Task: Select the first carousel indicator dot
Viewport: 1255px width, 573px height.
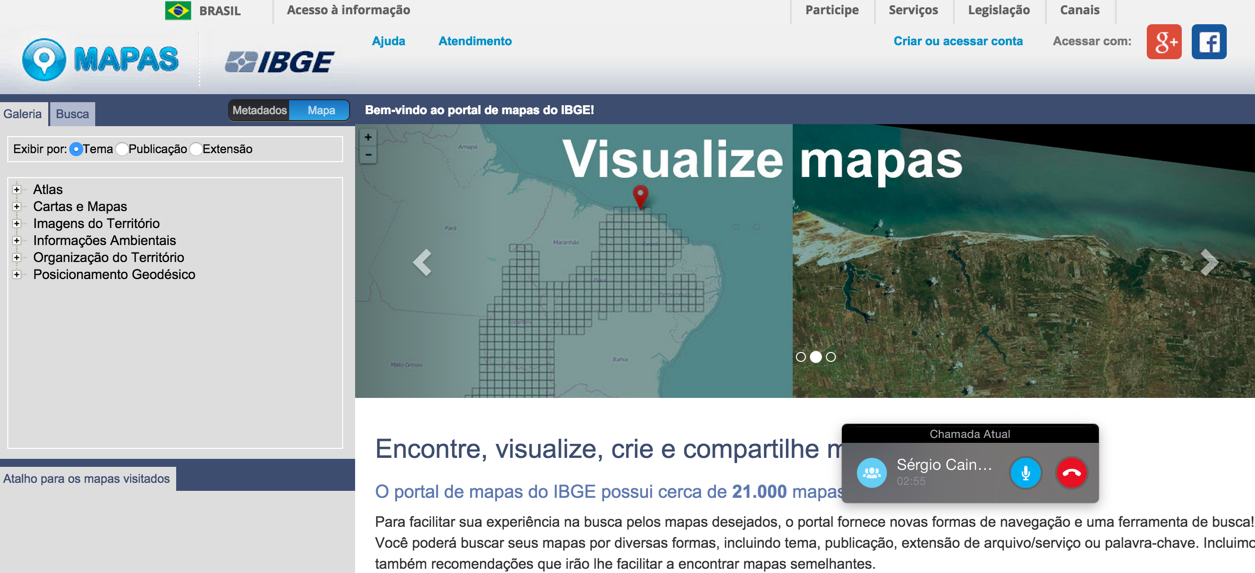Action: (801, 357)
